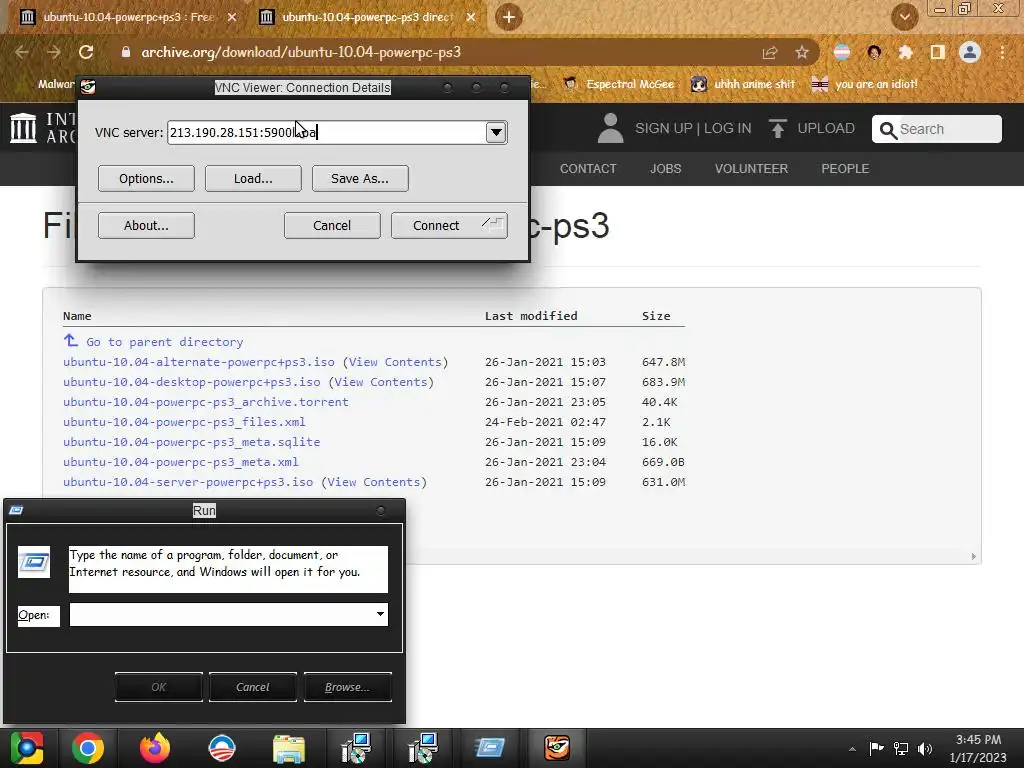View Contents of the server ISO
This screenshot has height=768, width=1024.
click(374, 482)
